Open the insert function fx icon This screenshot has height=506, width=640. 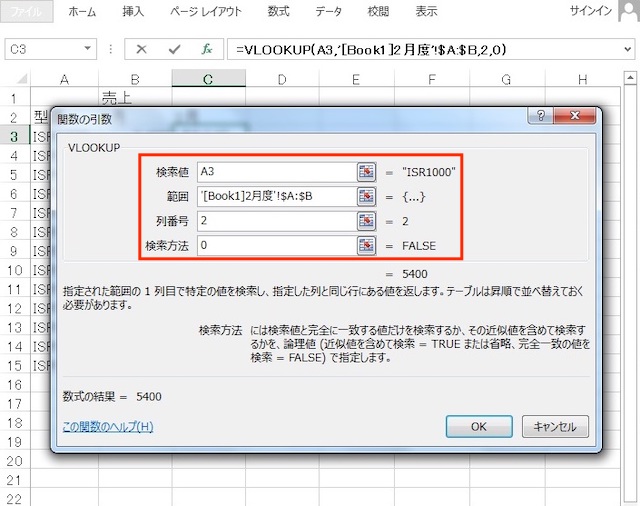[207, 49]
